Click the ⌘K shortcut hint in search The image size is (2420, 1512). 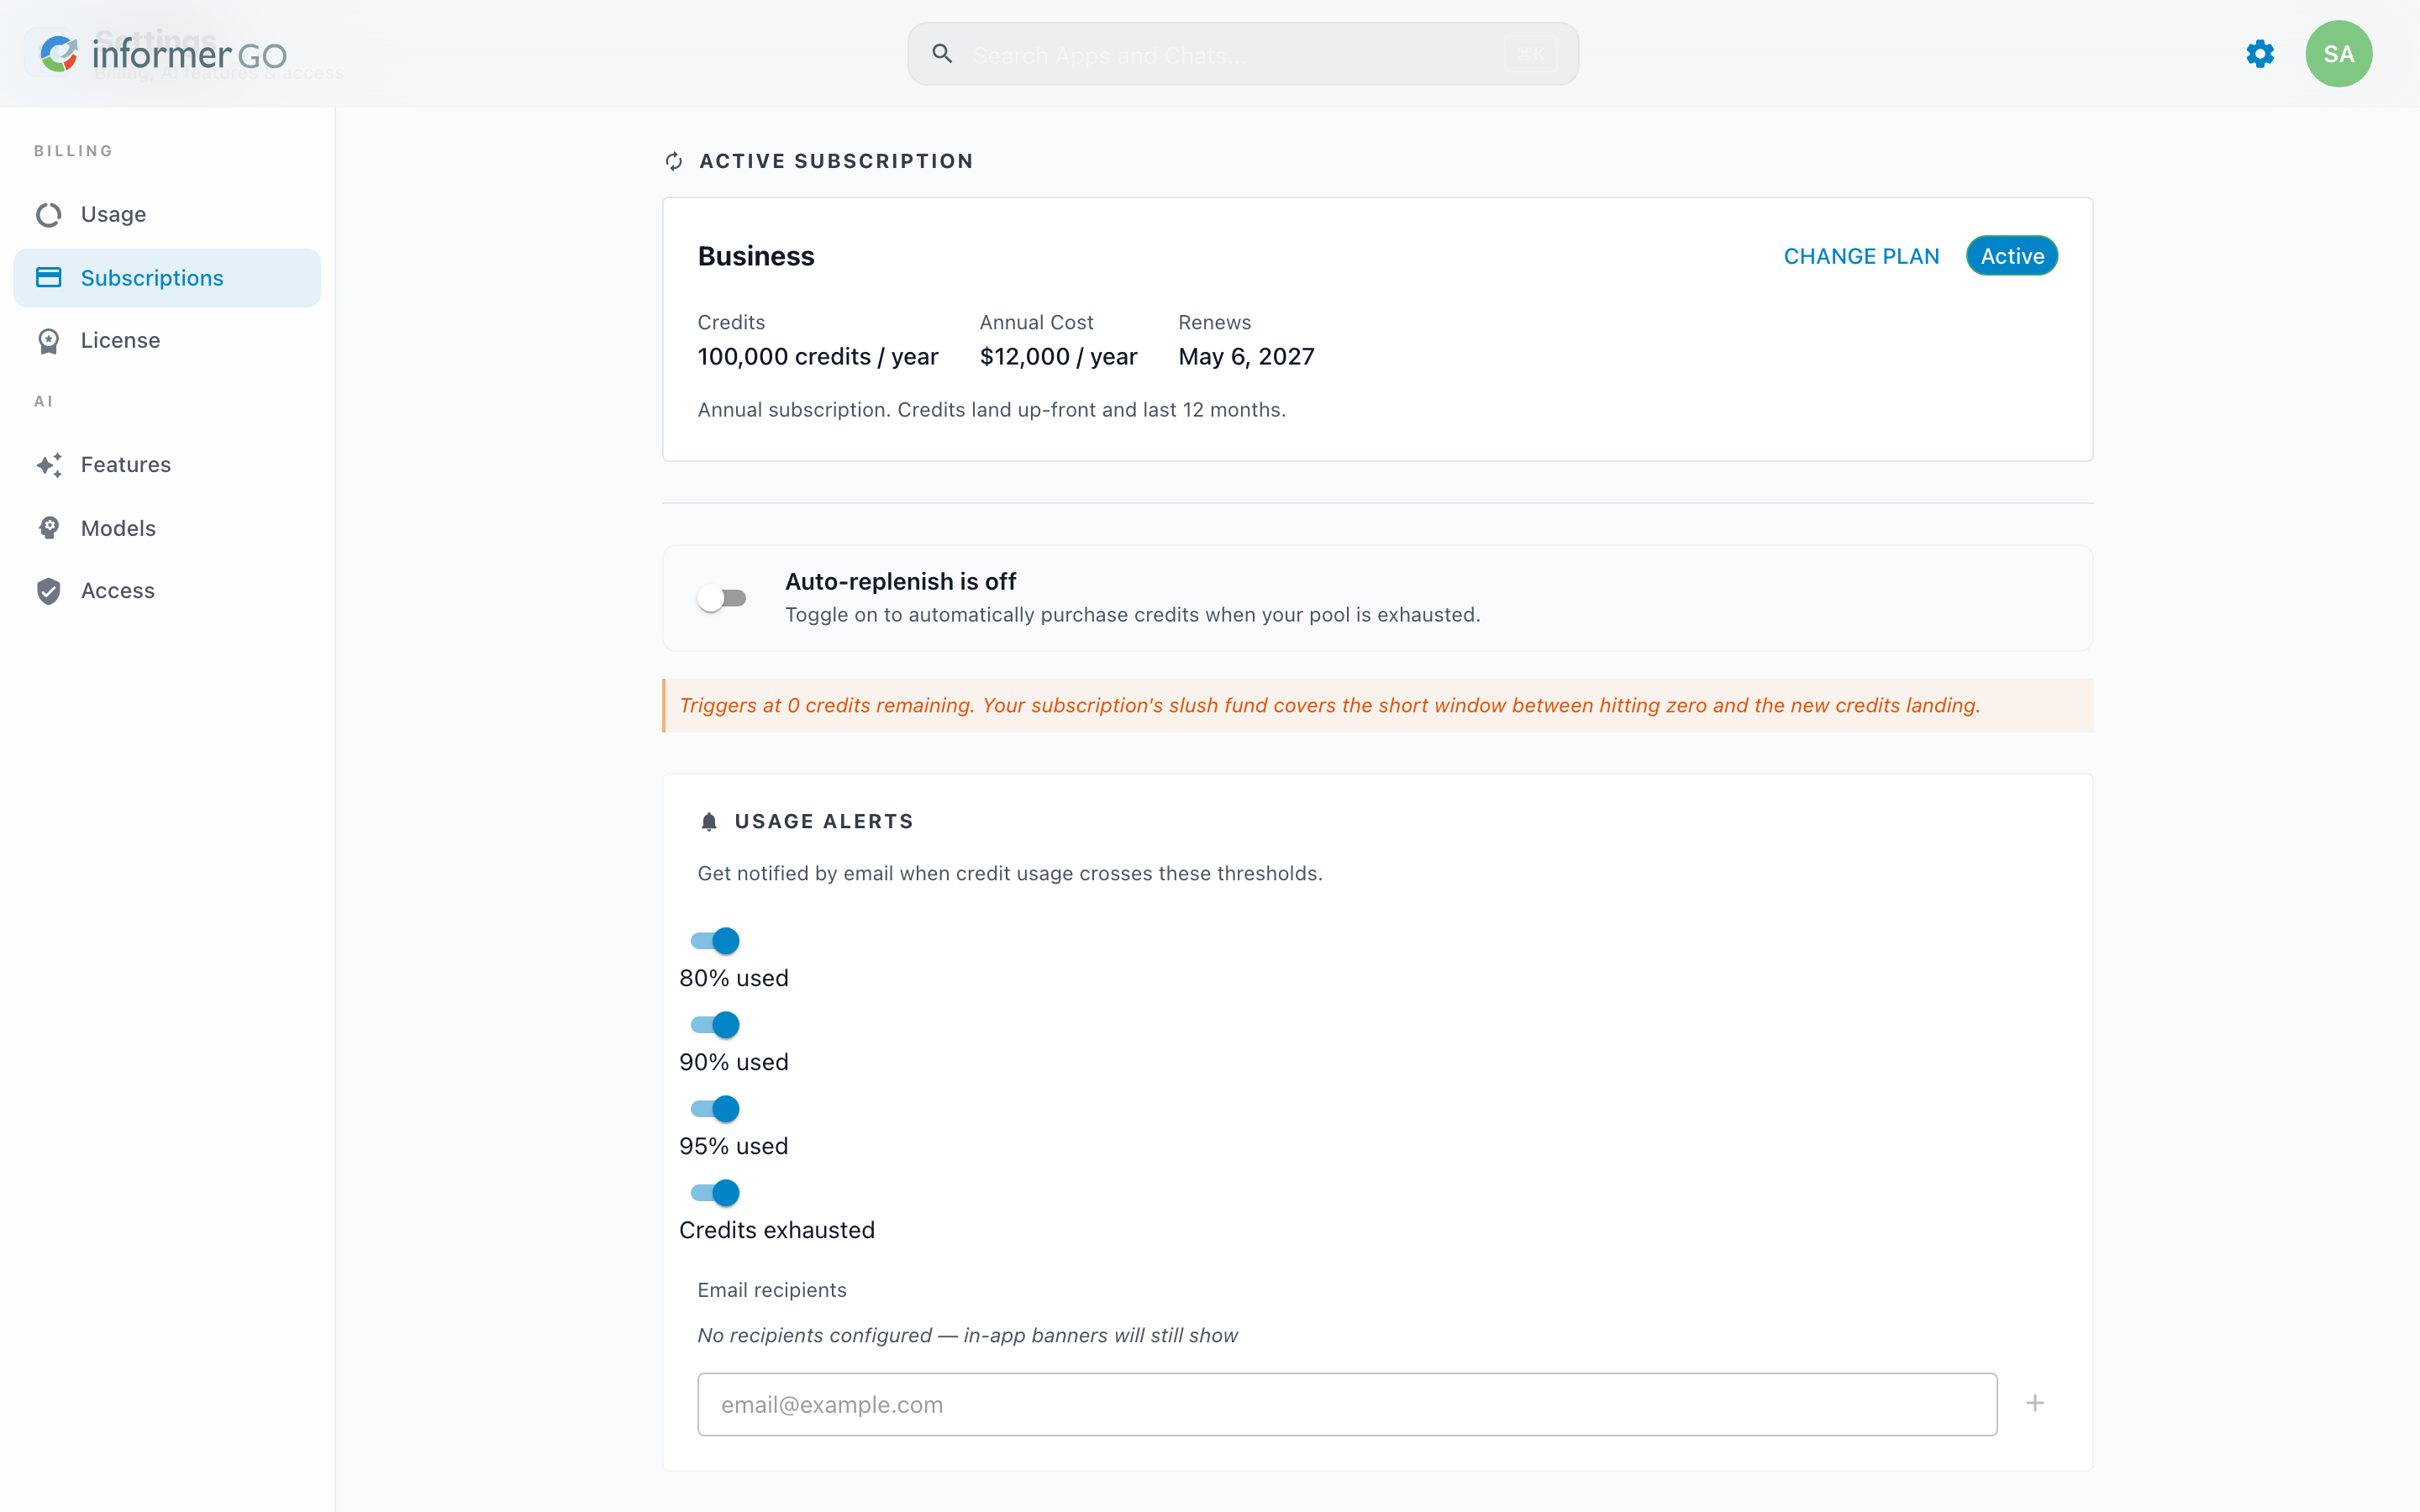[1530, 54]
